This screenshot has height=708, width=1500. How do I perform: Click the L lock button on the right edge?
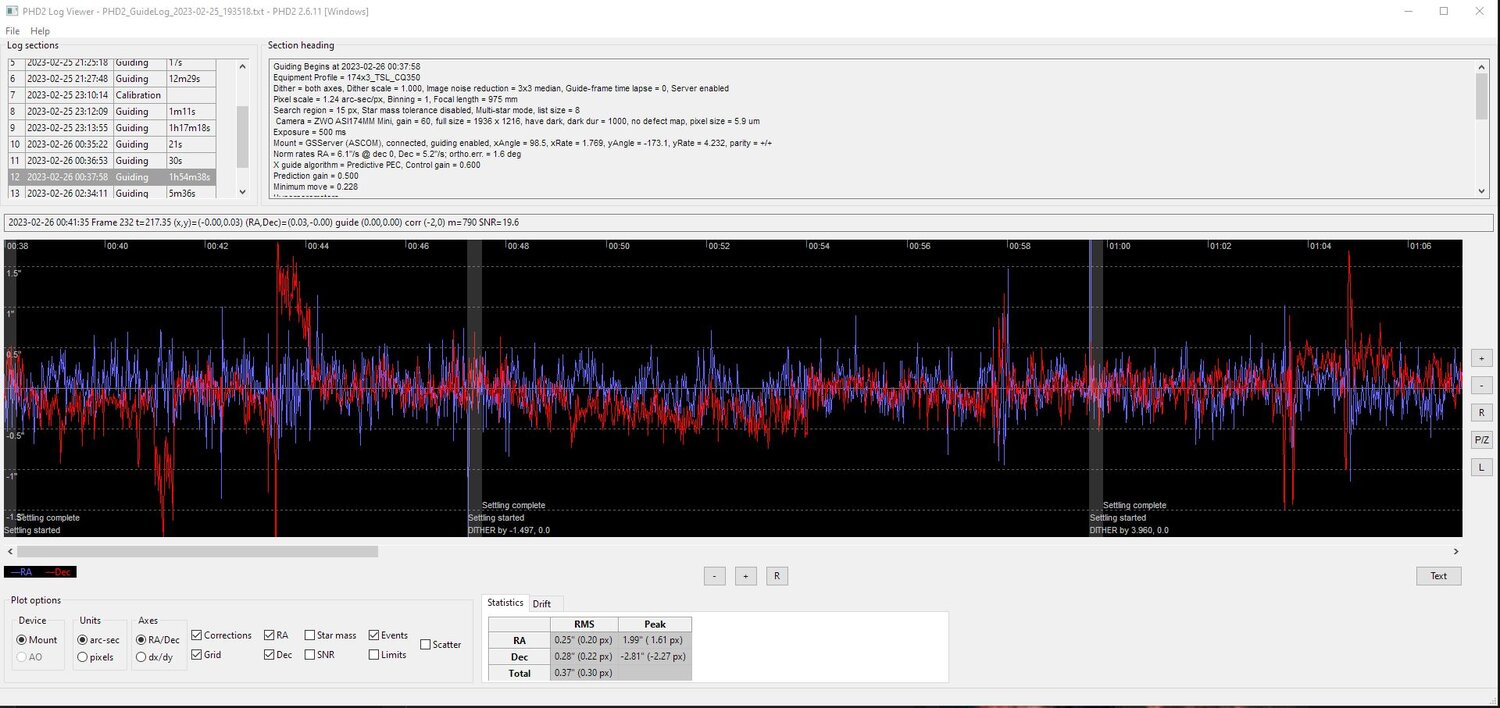pos(1481,466)
